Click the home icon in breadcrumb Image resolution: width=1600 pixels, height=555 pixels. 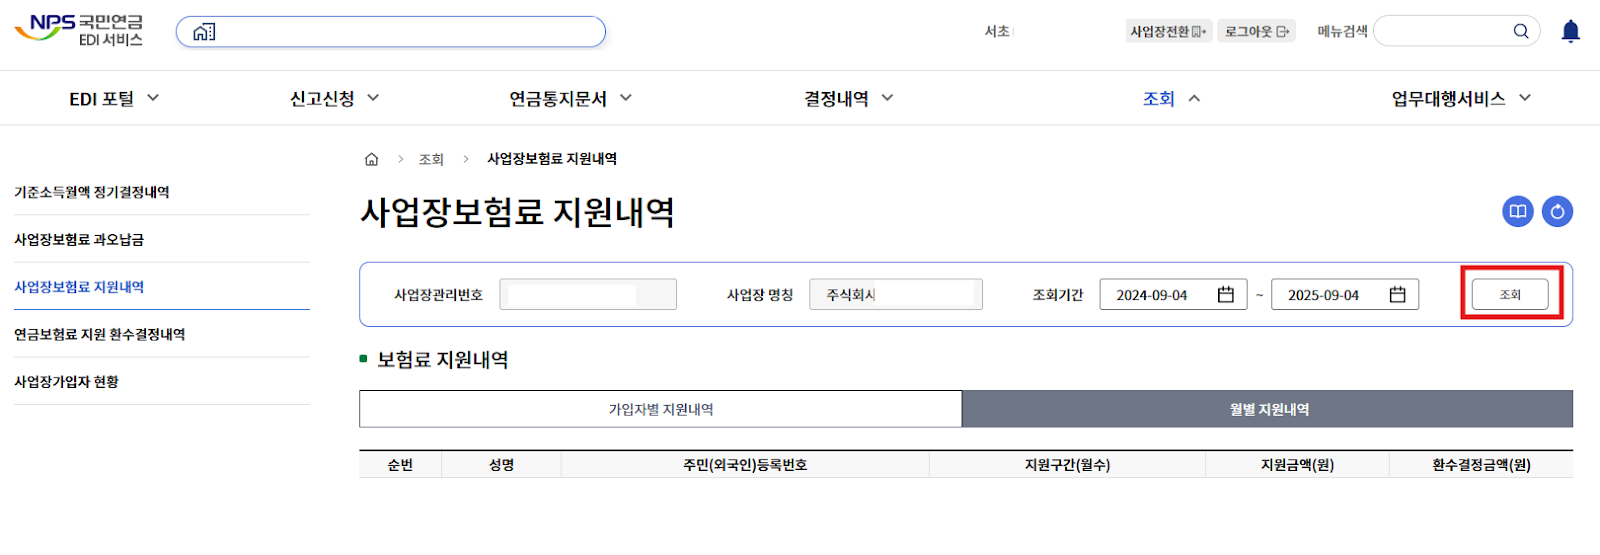[372, 159]
